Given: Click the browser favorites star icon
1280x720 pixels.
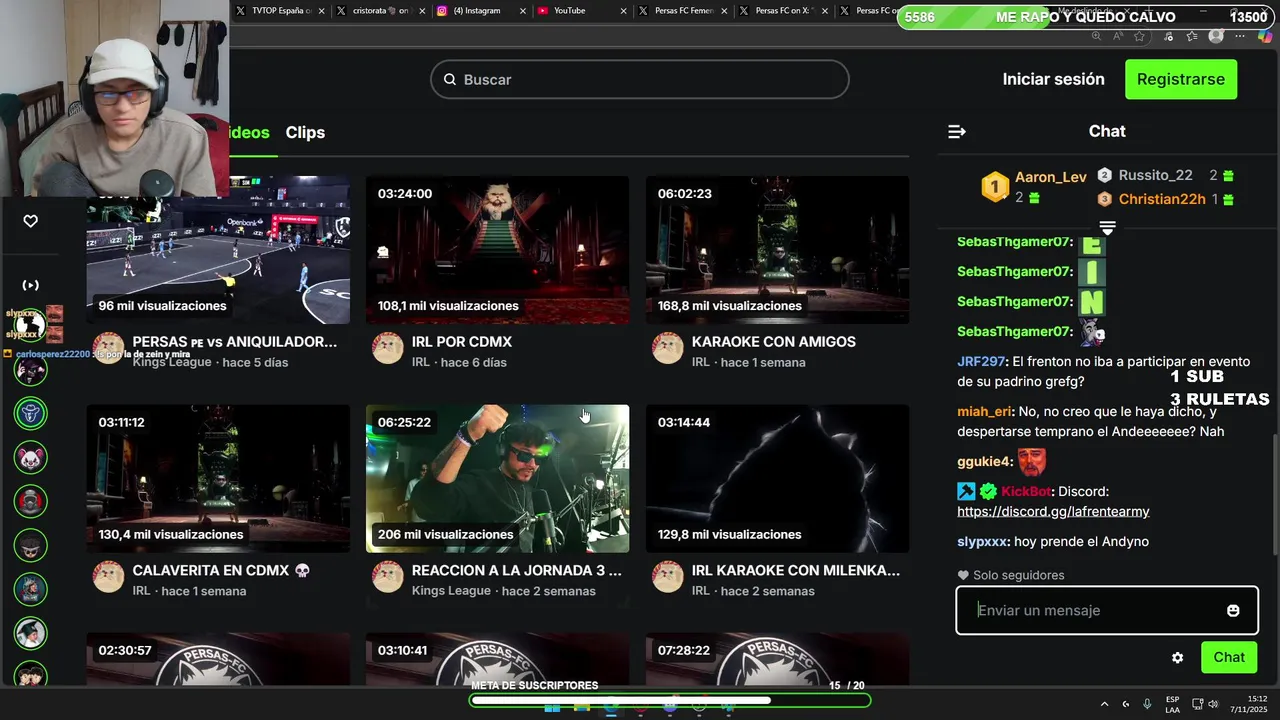Looking at the screenshot, I should tap(1139, 36).
